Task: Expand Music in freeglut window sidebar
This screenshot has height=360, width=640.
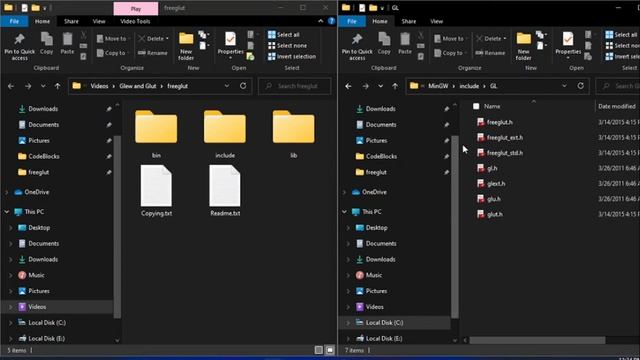Action: tap(11, 275)
